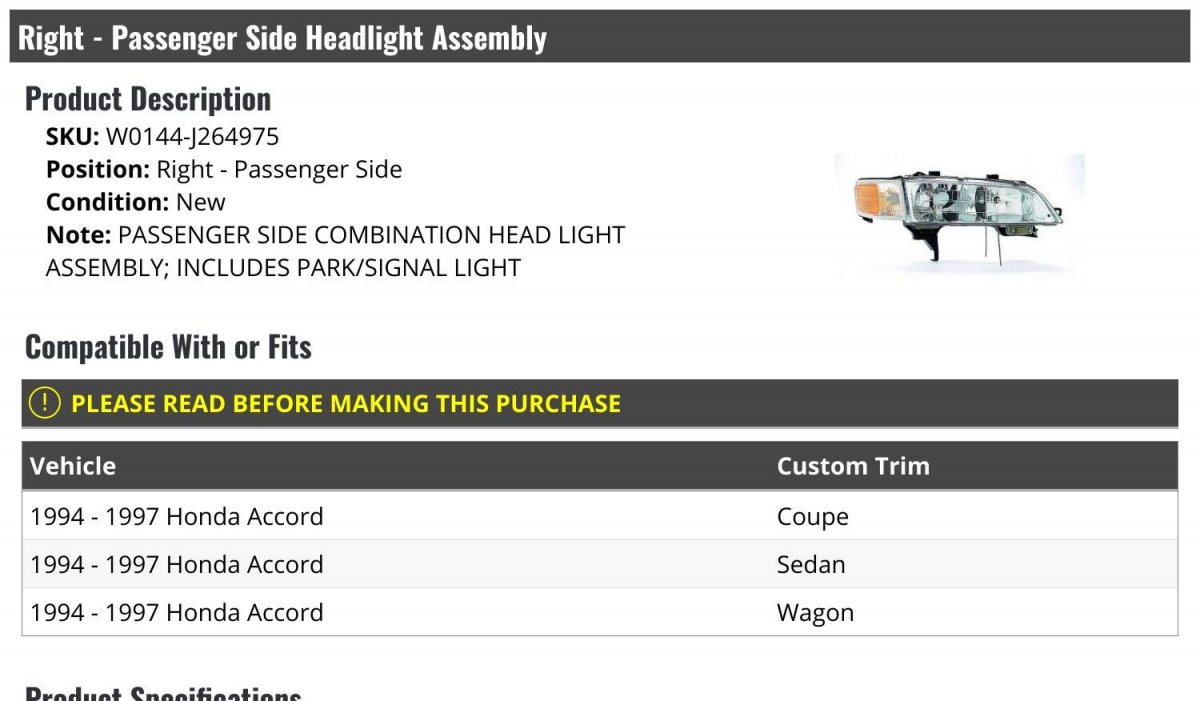Click the Honda Accord vehicle in Sedan row
The image size is (1200, 701).
[177, 564]
